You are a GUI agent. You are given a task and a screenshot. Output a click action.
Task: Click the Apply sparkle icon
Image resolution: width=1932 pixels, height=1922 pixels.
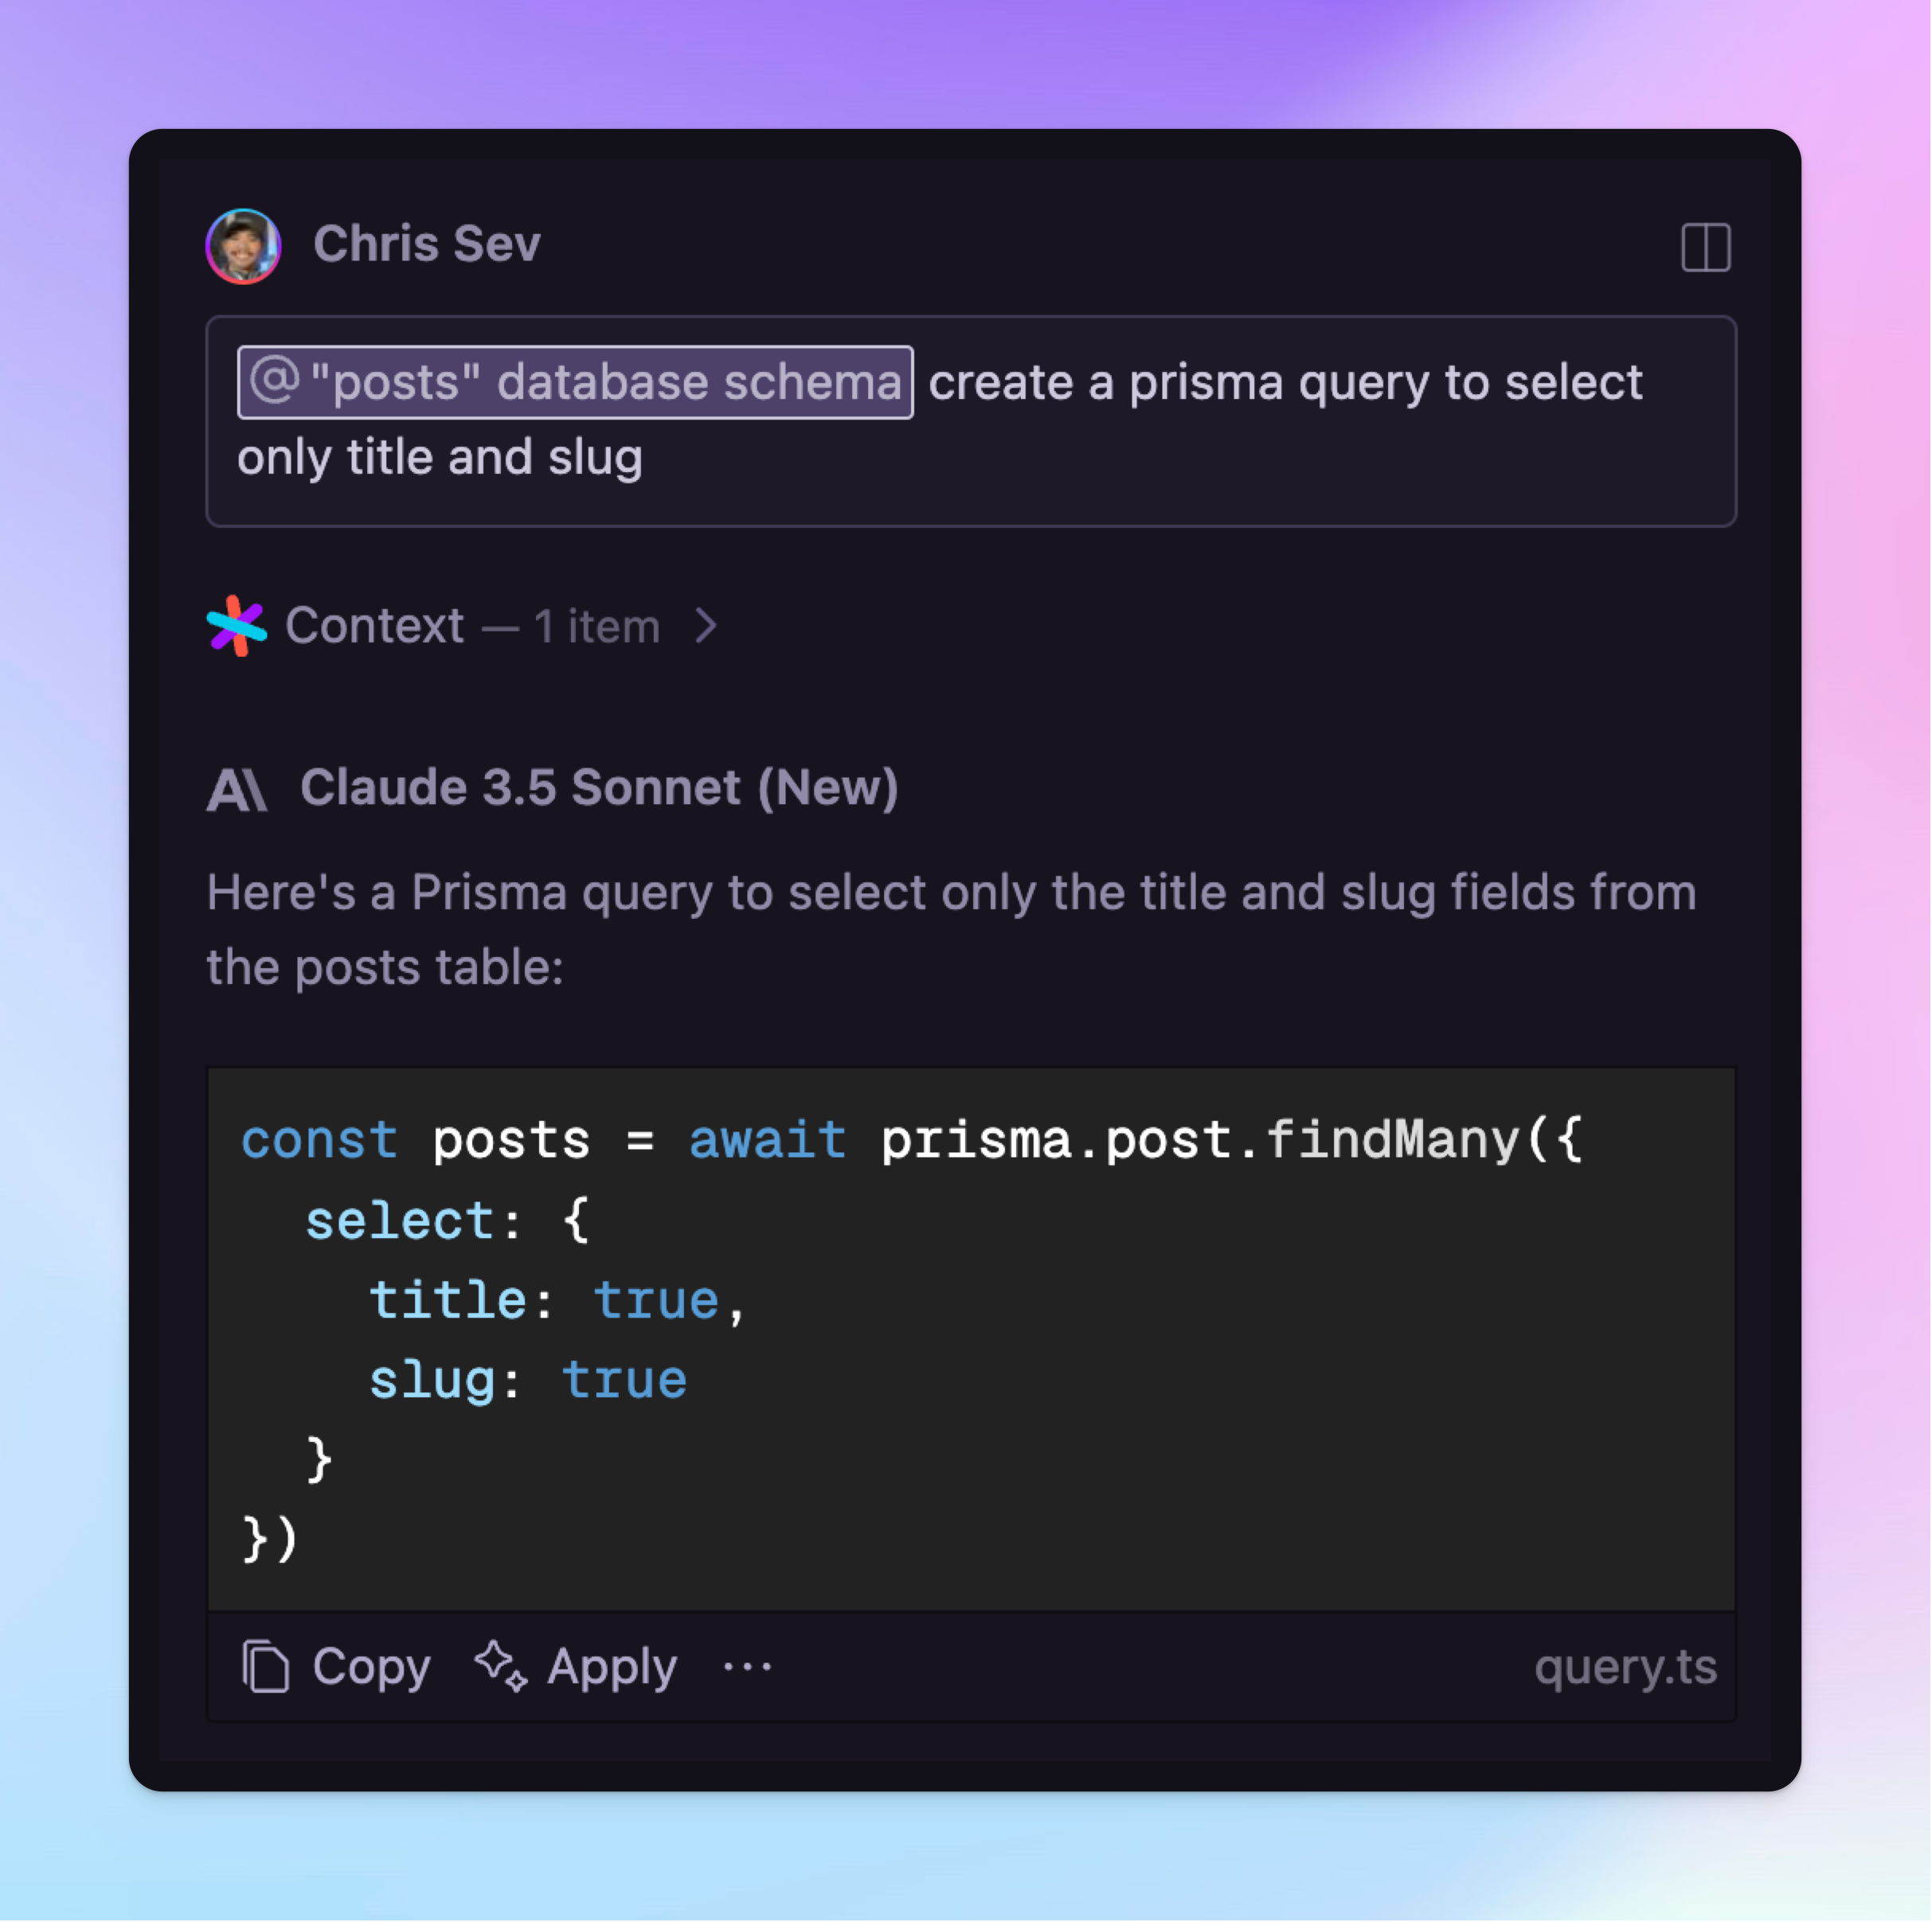click(x=500, y=1666)
